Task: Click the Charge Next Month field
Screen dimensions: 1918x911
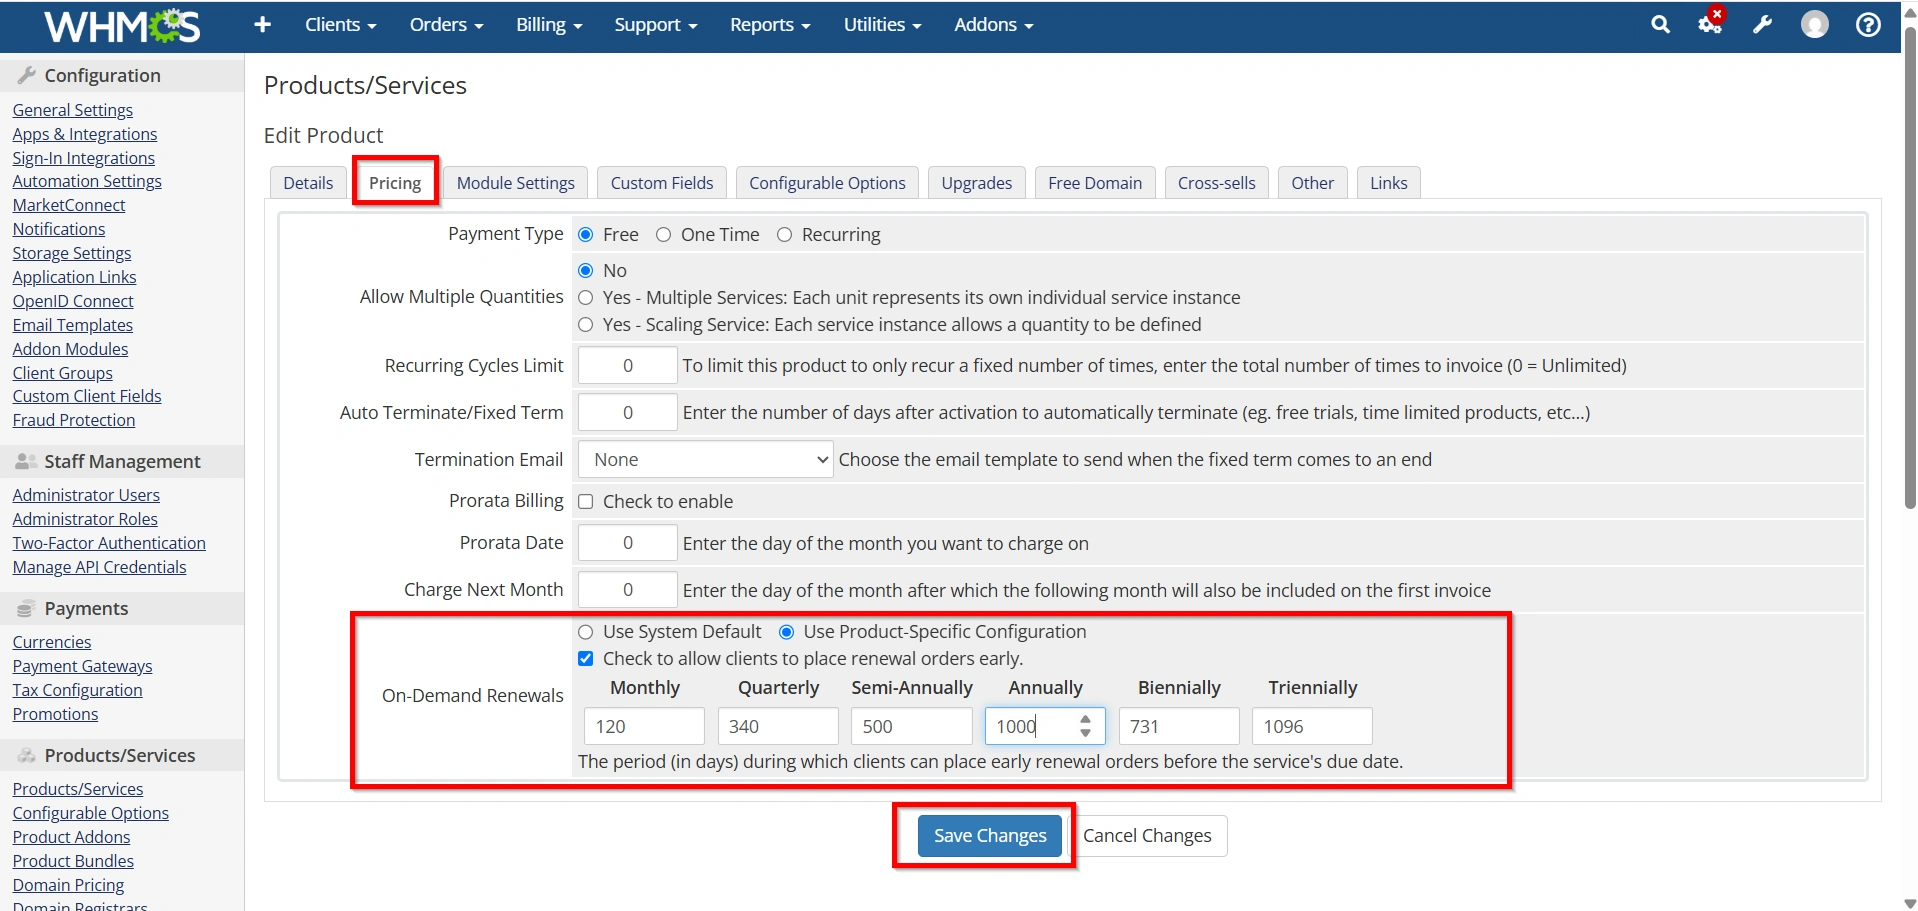Action: [628, 590]
